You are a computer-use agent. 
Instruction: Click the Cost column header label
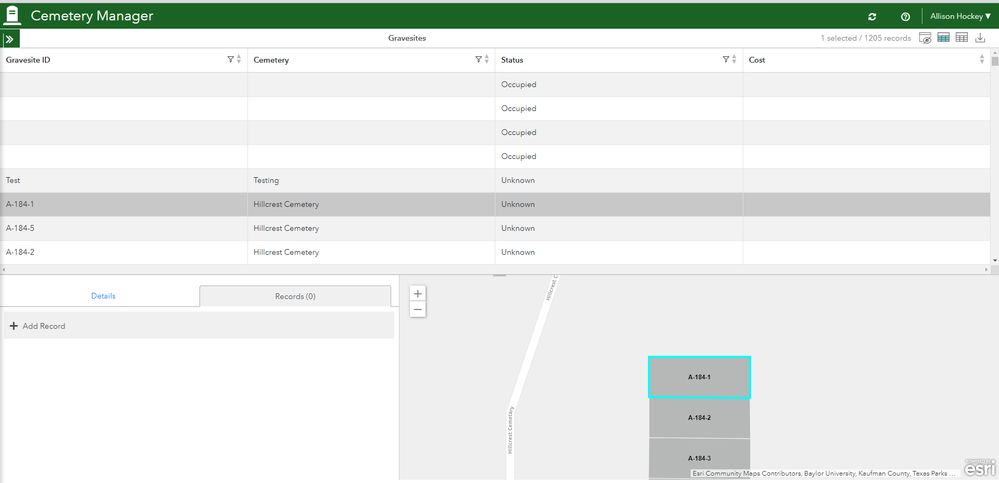[x=757, y=60]
